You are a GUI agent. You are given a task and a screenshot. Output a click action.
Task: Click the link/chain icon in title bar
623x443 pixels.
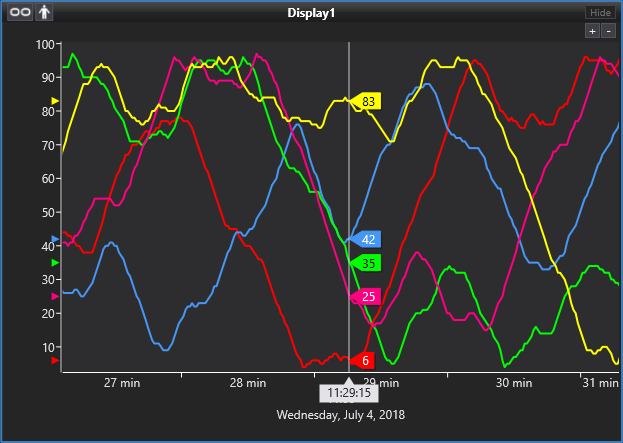pos(22,13)
